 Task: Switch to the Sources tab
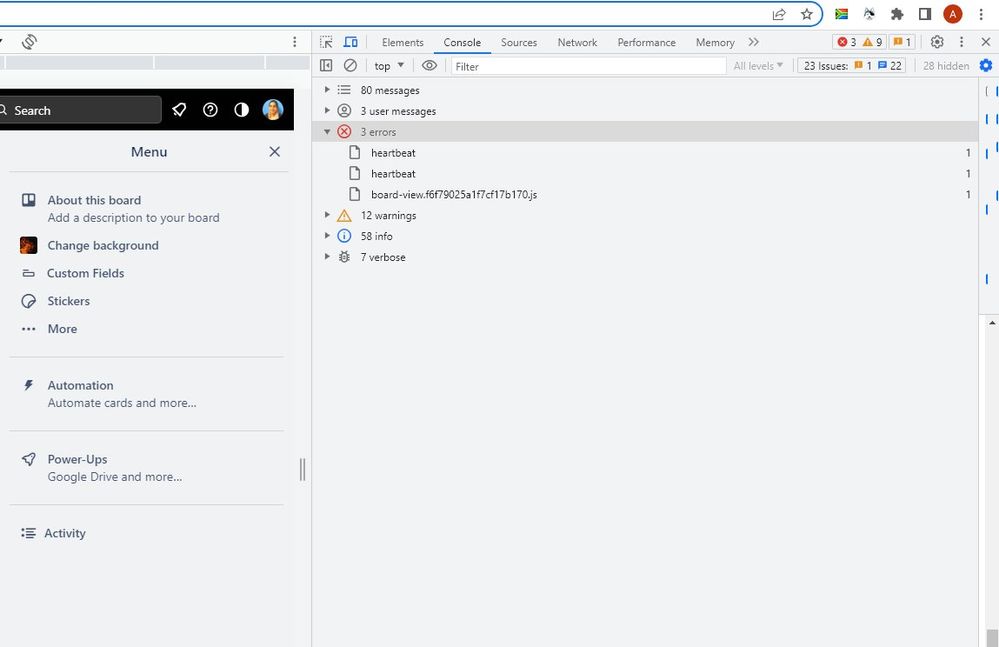pyautogui.click(x=519, y=42)
